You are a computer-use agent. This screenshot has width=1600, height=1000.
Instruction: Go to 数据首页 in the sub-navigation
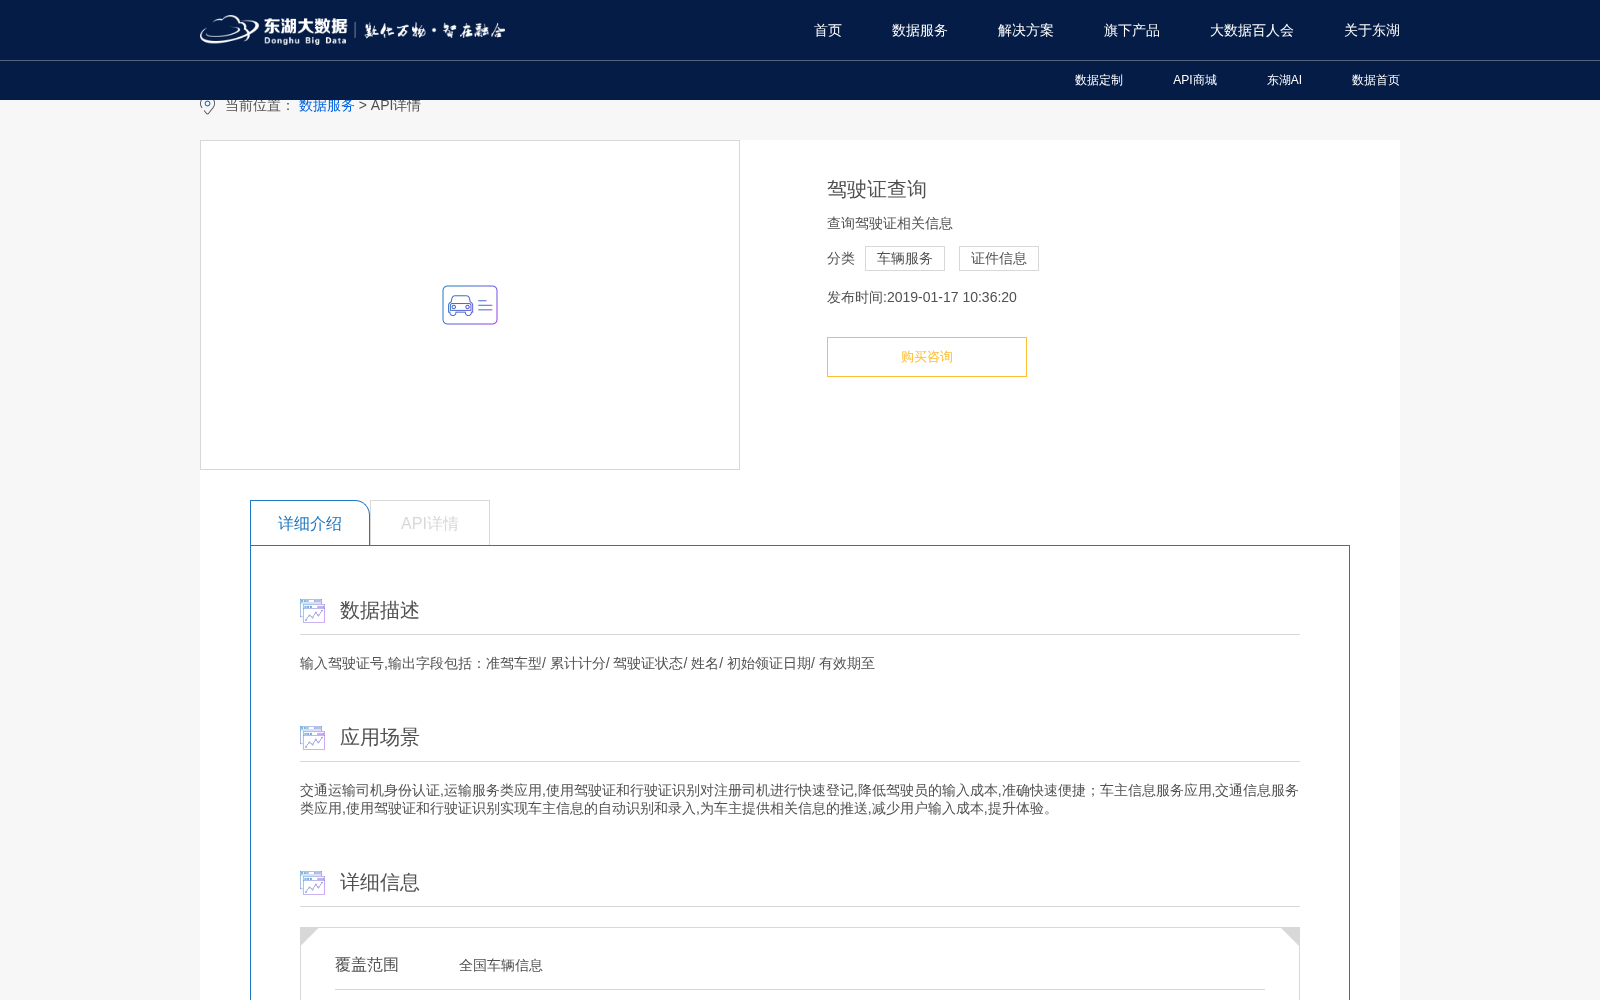pos(1376,80)
